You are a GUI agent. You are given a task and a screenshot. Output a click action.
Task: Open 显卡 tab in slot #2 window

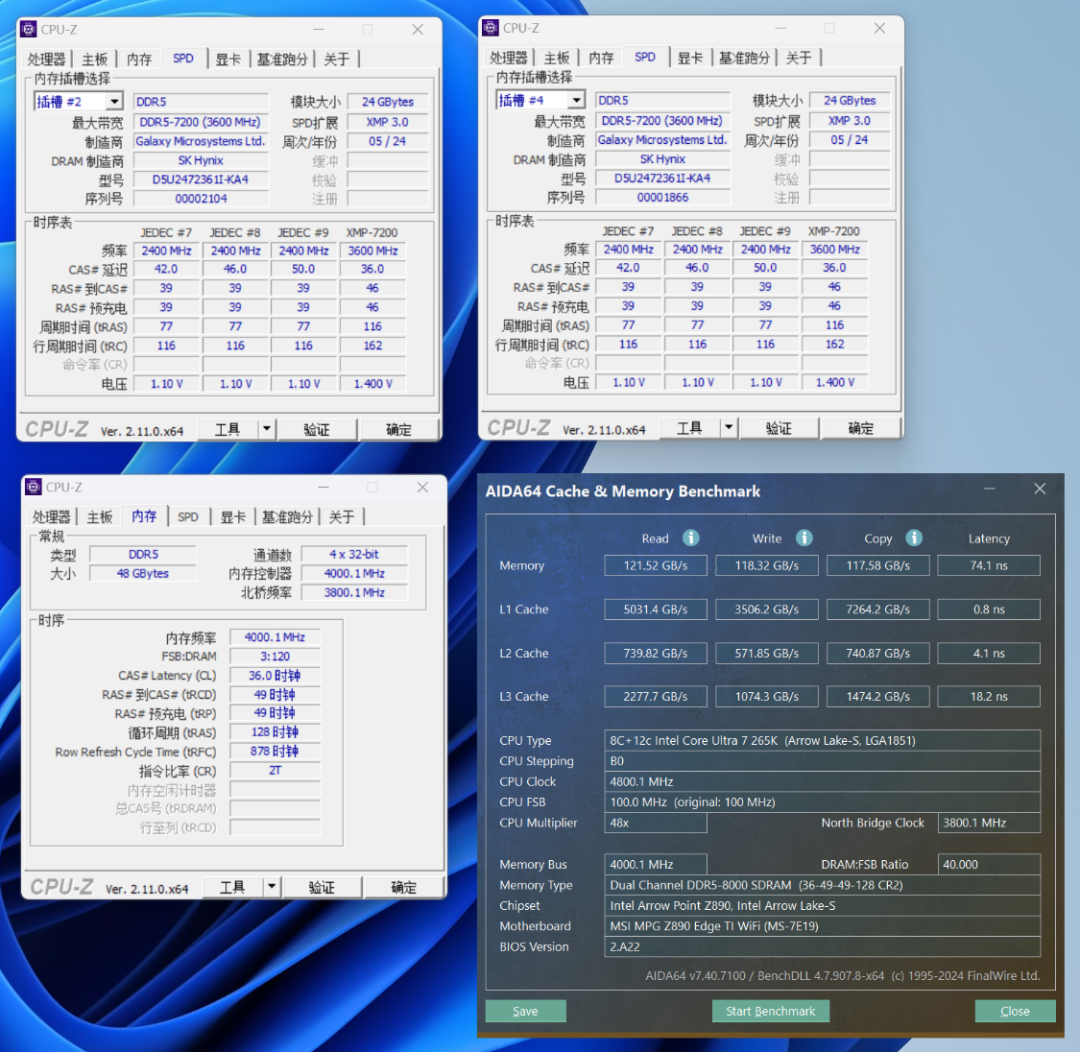(228, 60)
